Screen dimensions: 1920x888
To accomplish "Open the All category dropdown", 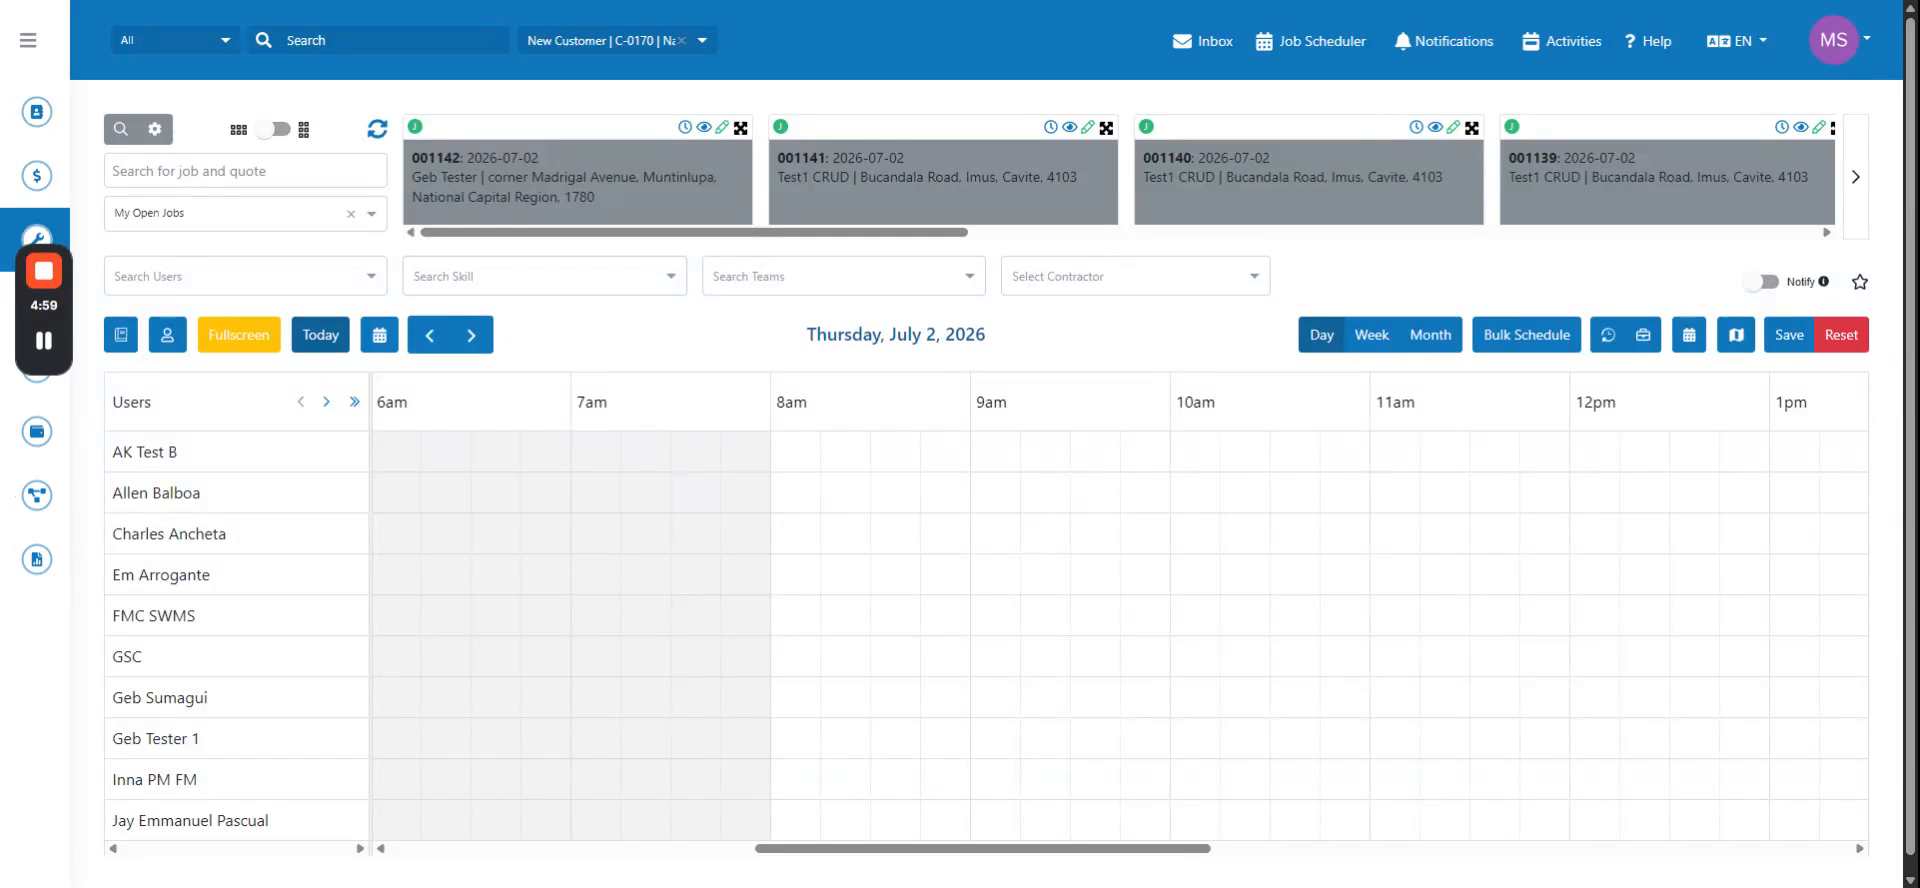I will pyautogui.click(x=175, y=40).
